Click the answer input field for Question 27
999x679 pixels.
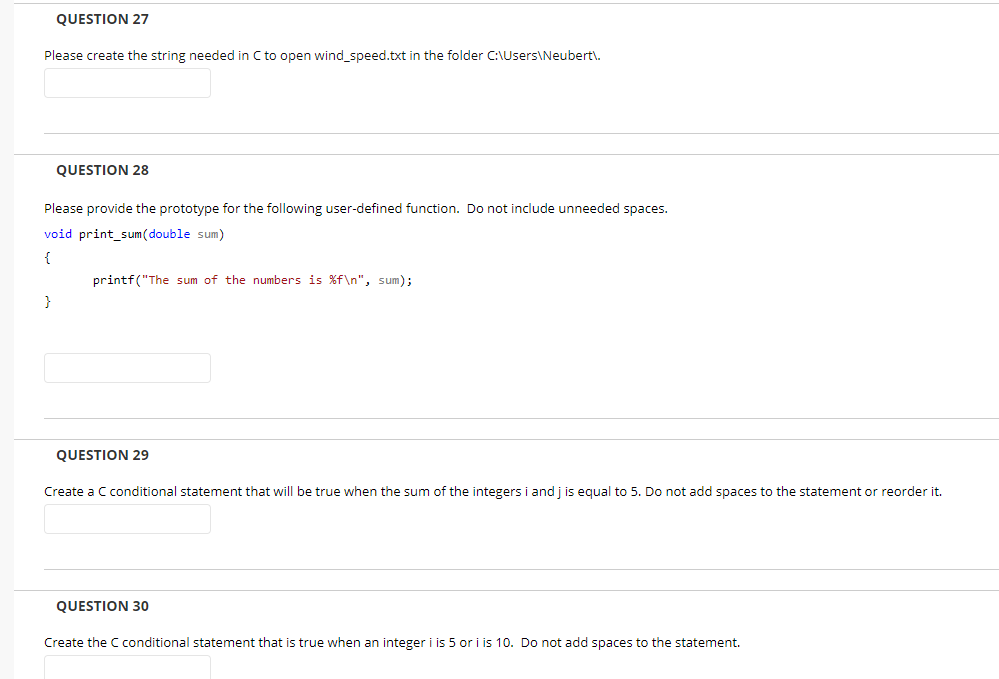click(127, 83)
